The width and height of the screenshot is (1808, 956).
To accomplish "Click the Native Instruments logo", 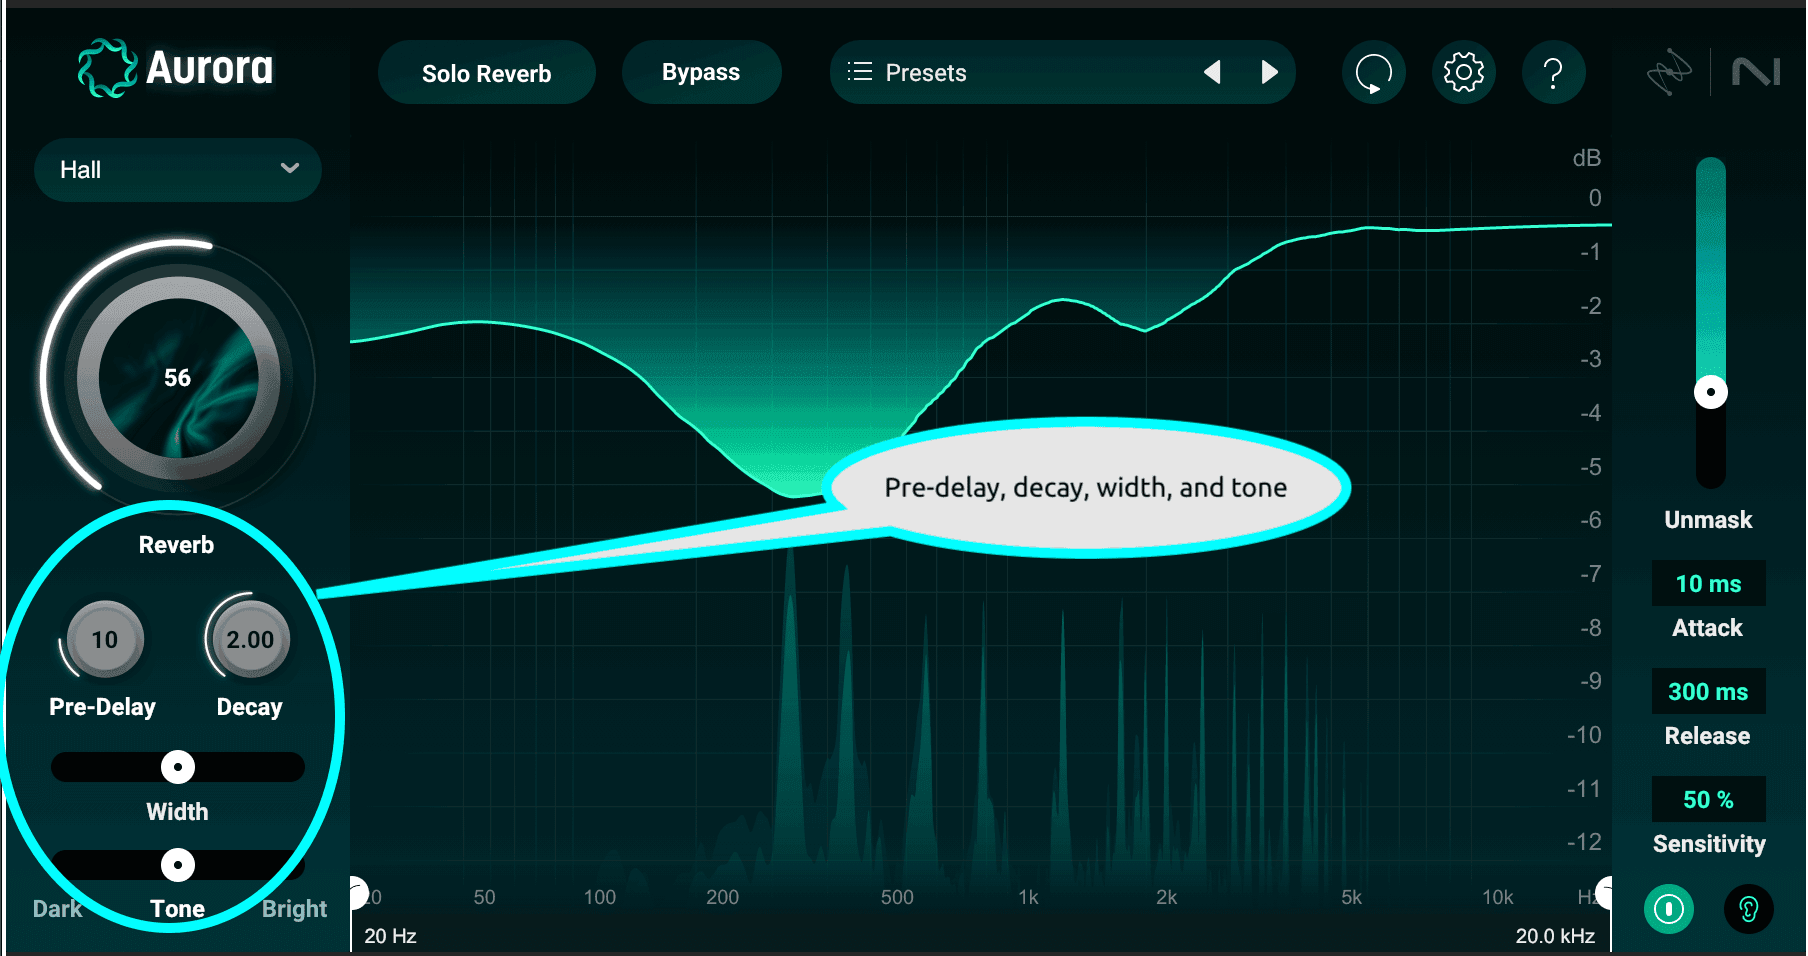I will pos(1756,72).
